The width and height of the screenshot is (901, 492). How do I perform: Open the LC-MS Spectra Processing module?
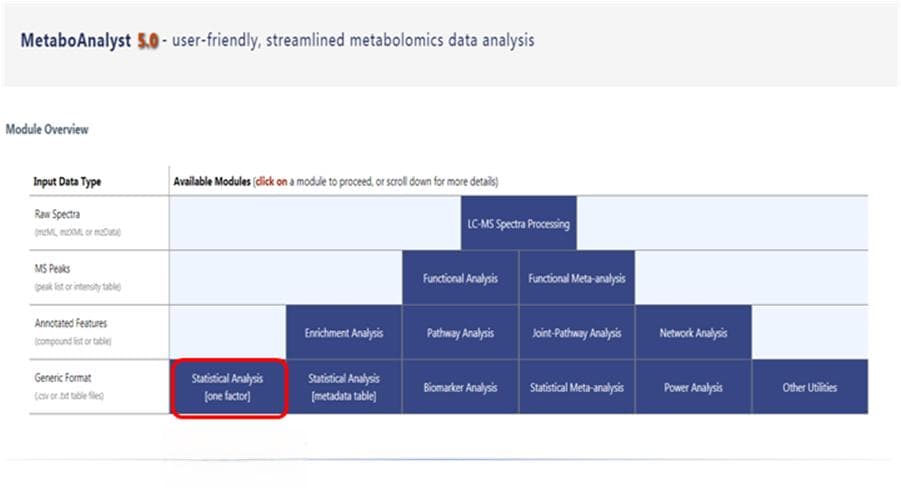(518, 223)
